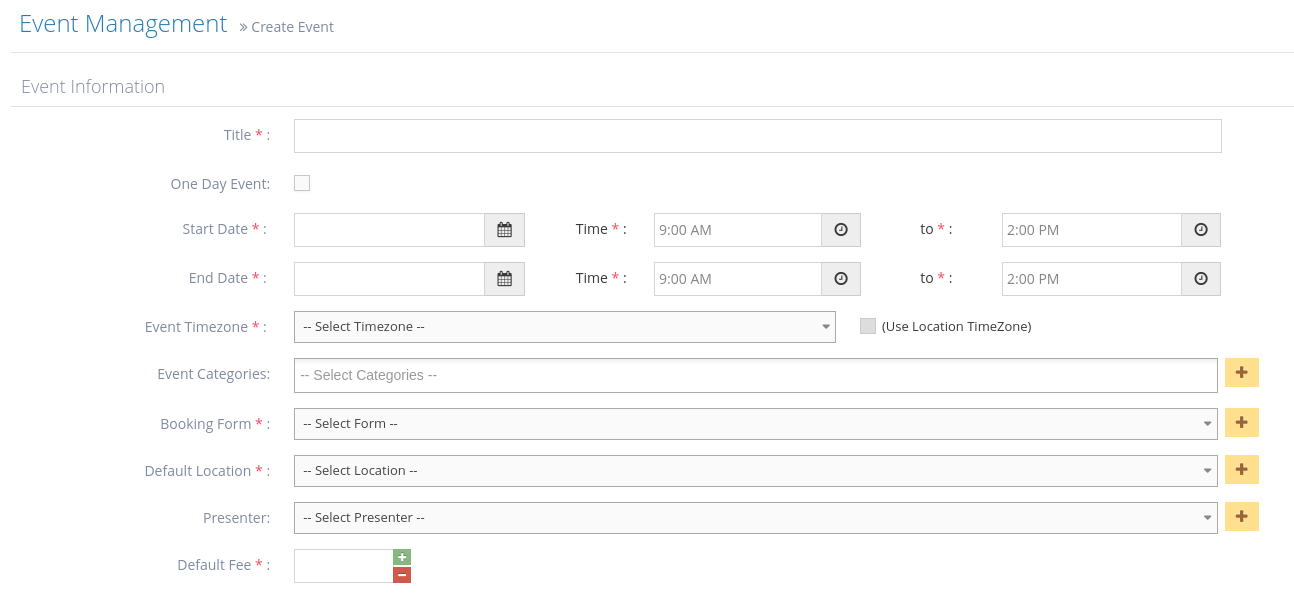
Task: Click clock icon for Start Date time
Action: coord(841,230)
